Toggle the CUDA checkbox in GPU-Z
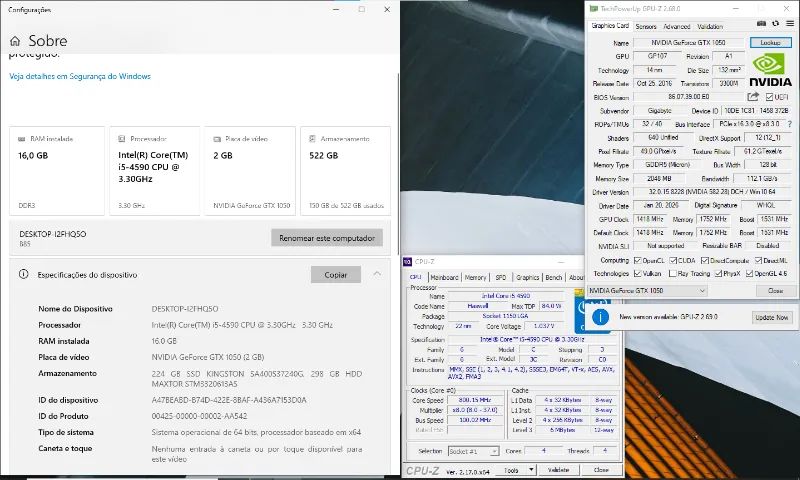Image resolution: width=800 pixels, height=480 pixels. coord(673,260)
